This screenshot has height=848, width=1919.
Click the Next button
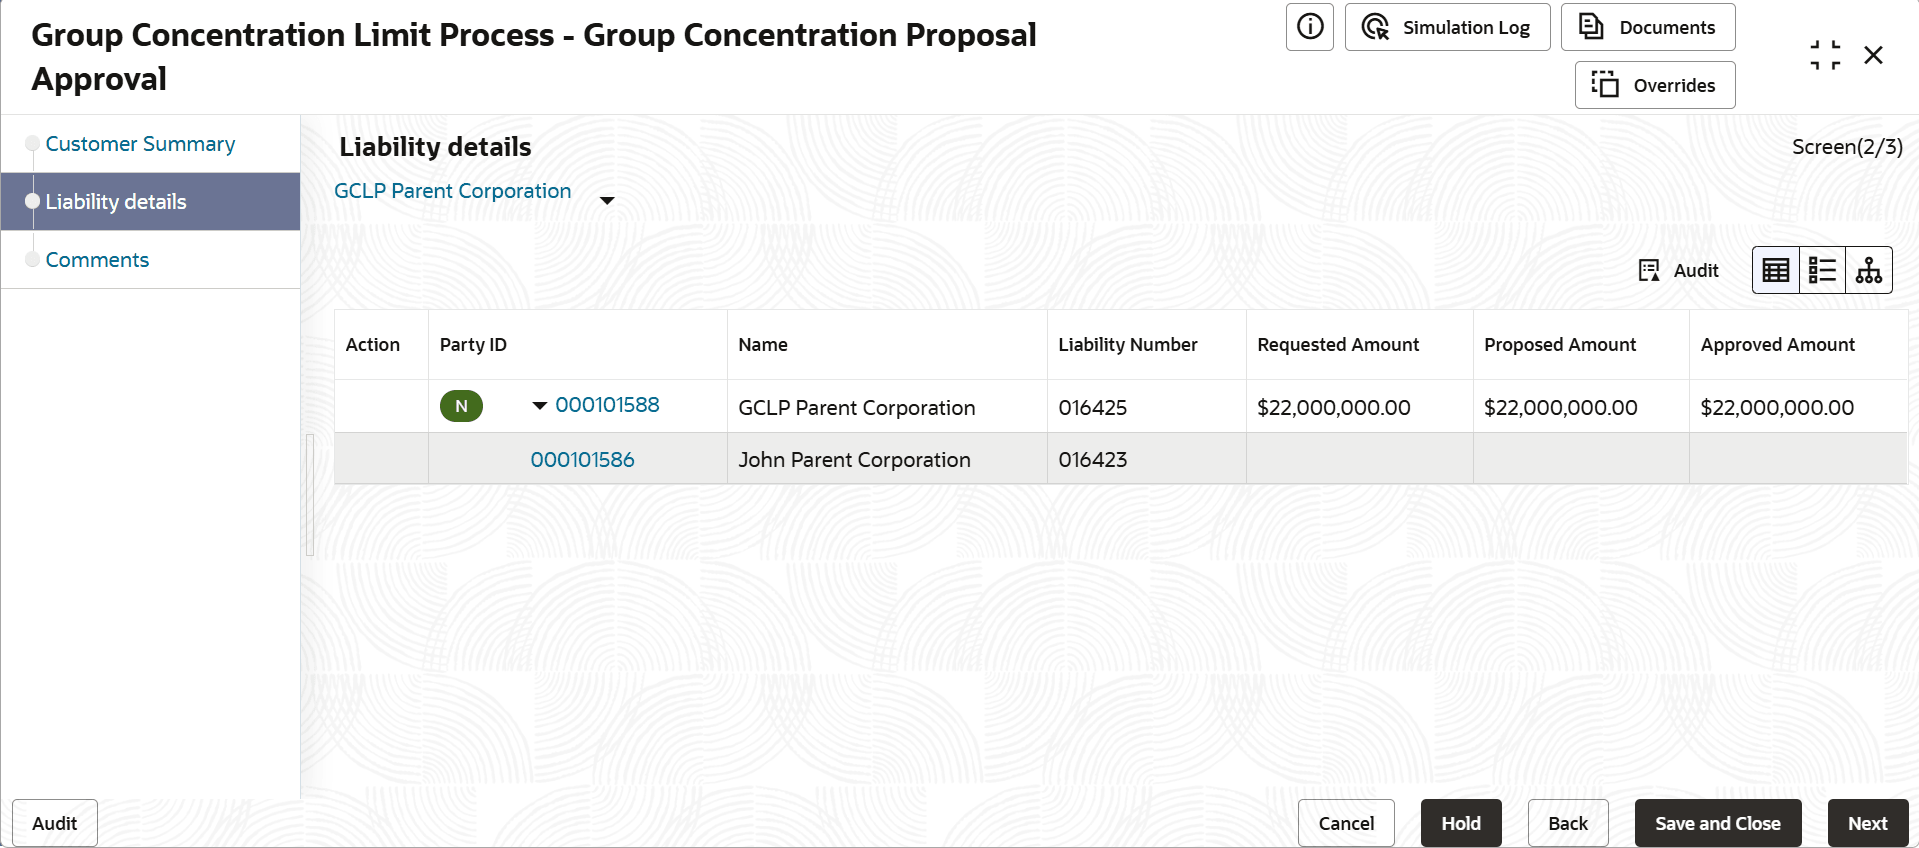tap(1867, 823)
